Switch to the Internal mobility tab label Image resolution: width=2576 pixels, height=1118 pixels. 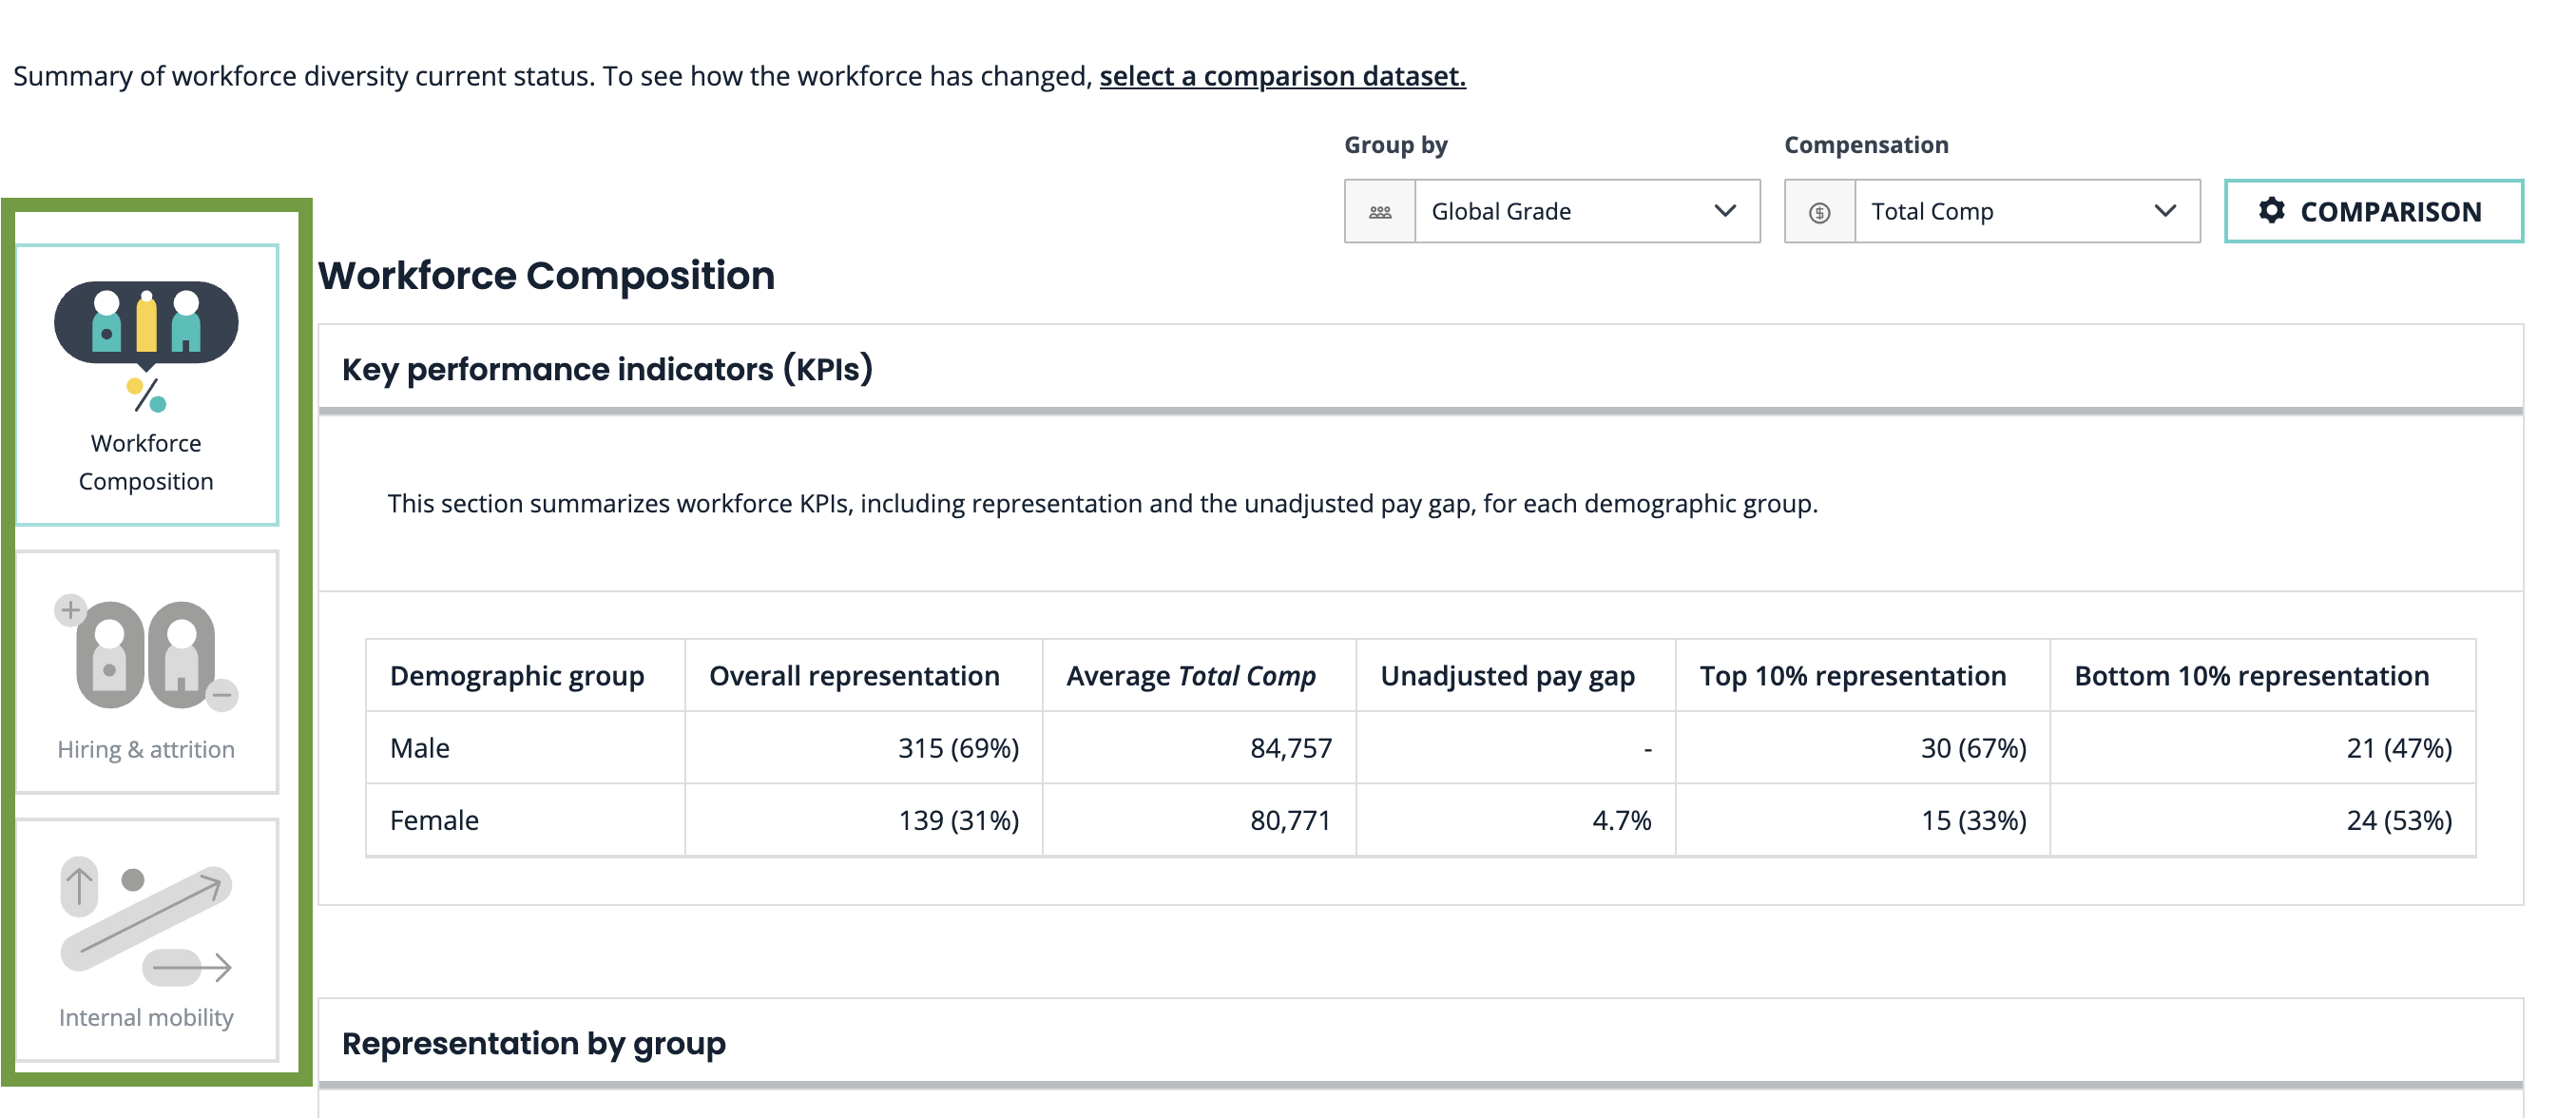click(x=146, y=1017)
